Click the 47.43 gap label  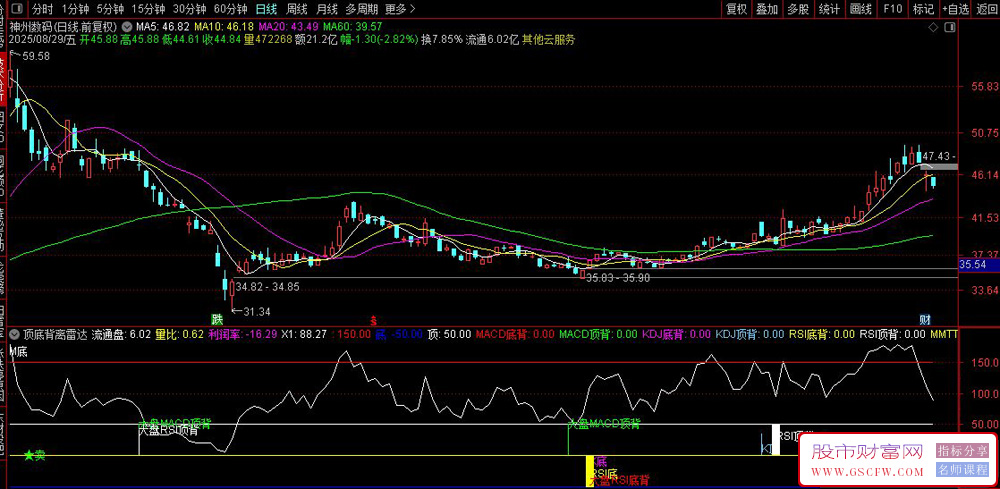click(936, 156)
